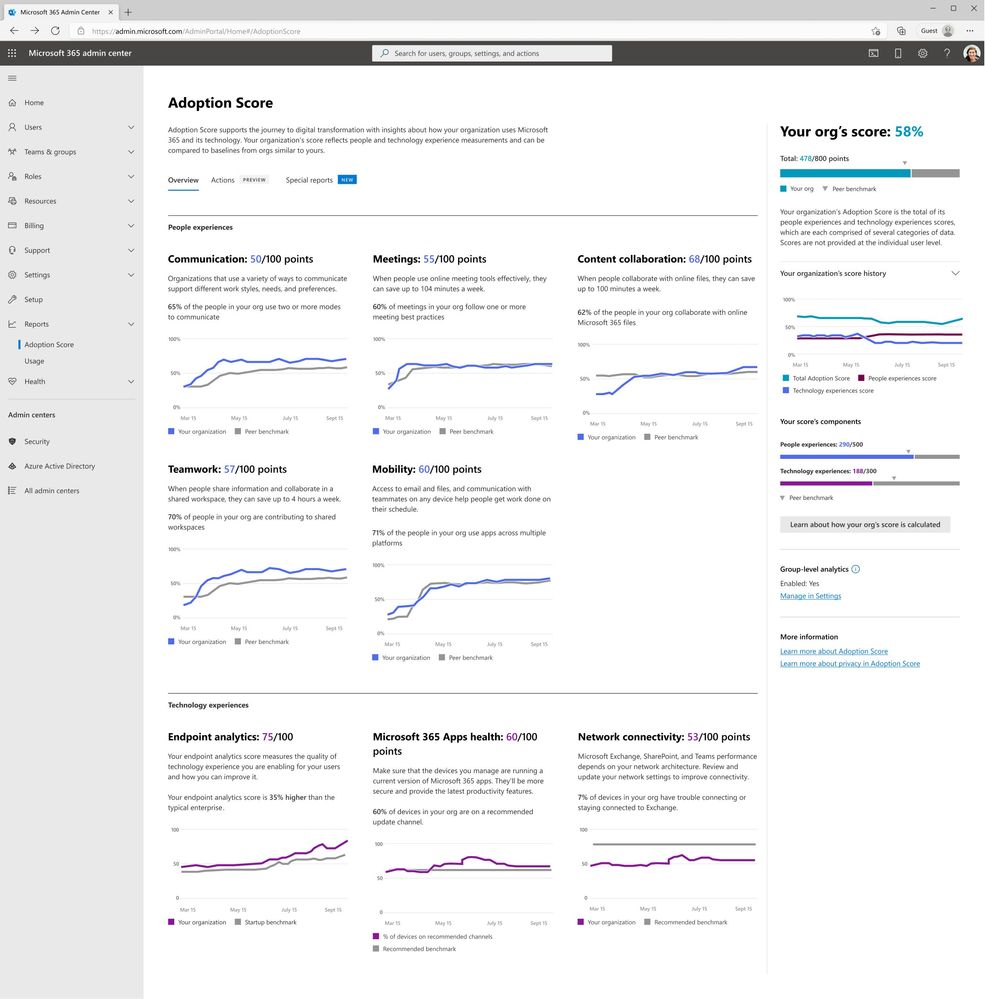Open Communication score card heading
Image resolution: width=985 pixels, height=999 pixels.
tap(240, 259)
